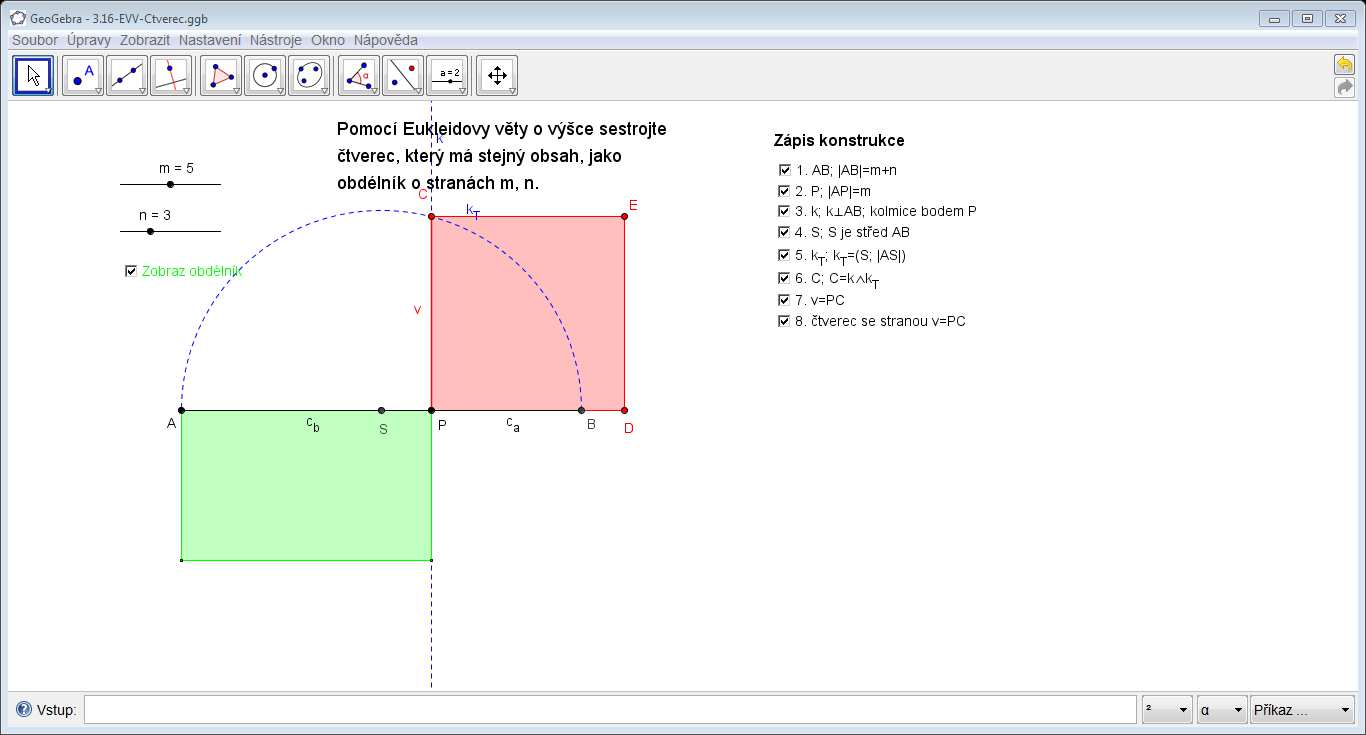Select point B on the drawing
Viewport: 1366px width, 735px height.
(581, 410)
